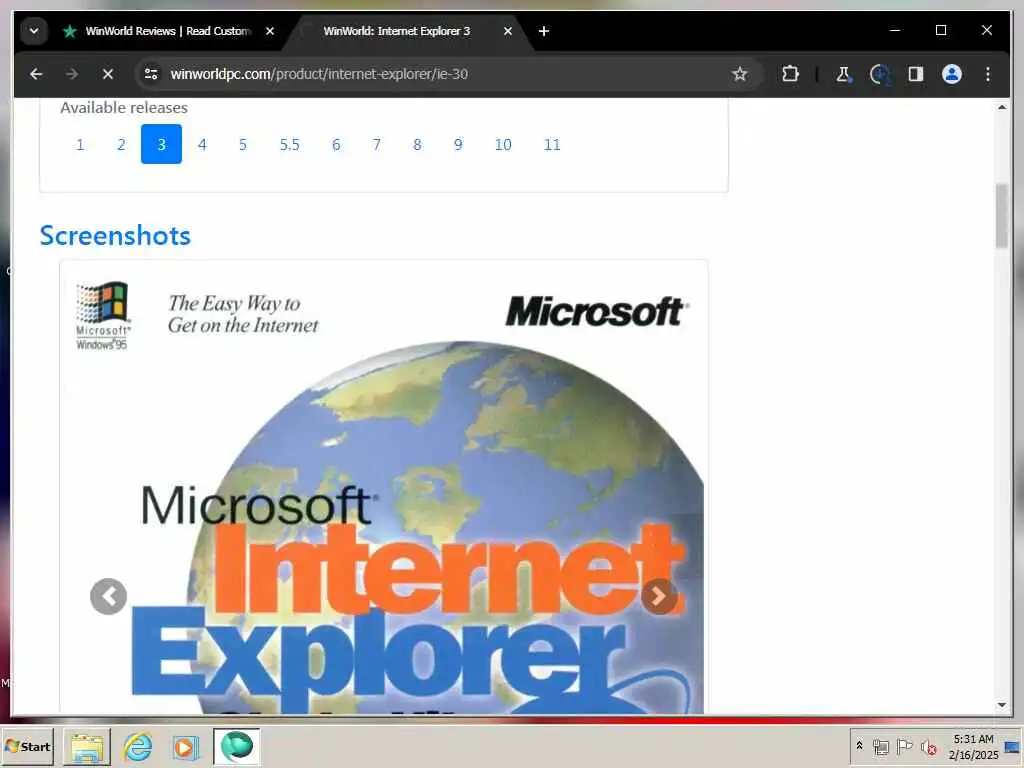This screenshot has width=1024, height=768.
Task: Open the clock showing 5:31 AM
Action: pyautogui.click(x=973, y=746)
